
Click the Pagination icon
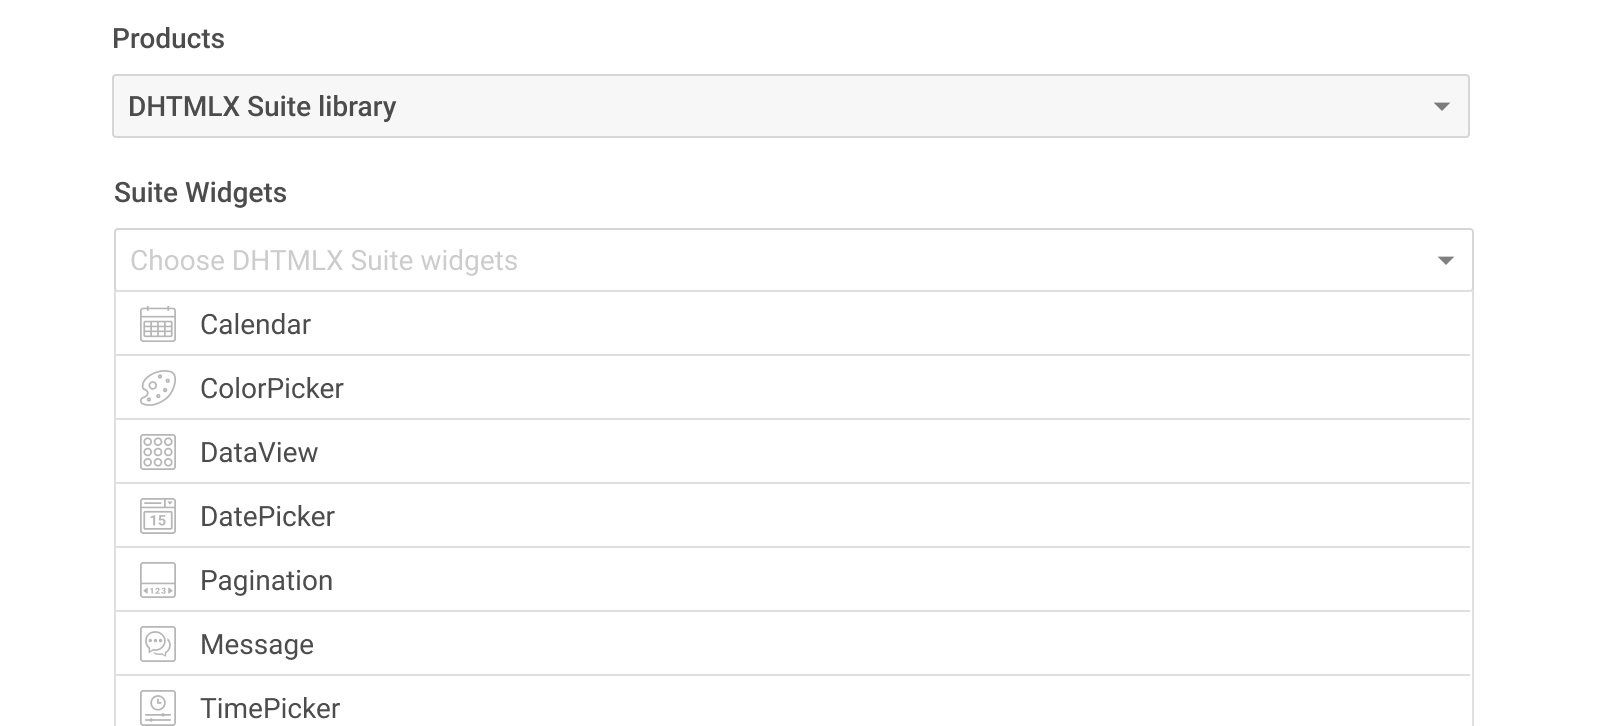coord(158,580)
